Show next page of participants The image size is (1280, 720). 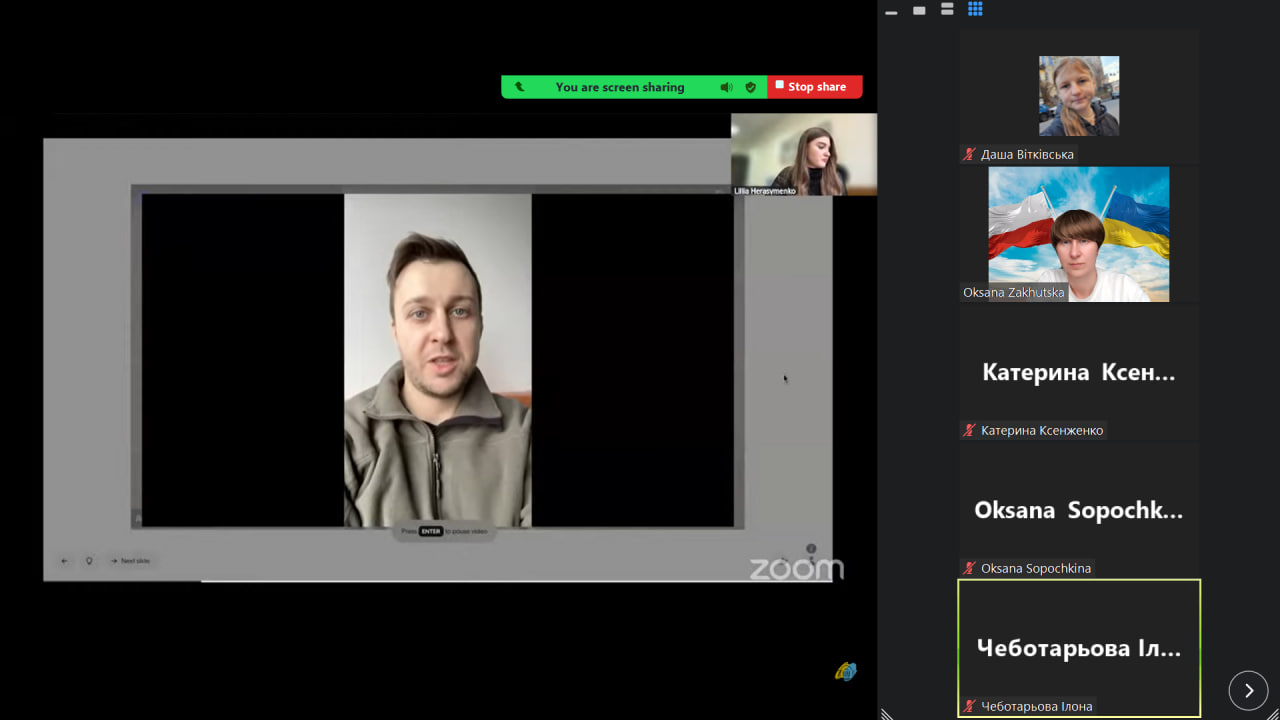(x=1248, y=690)
